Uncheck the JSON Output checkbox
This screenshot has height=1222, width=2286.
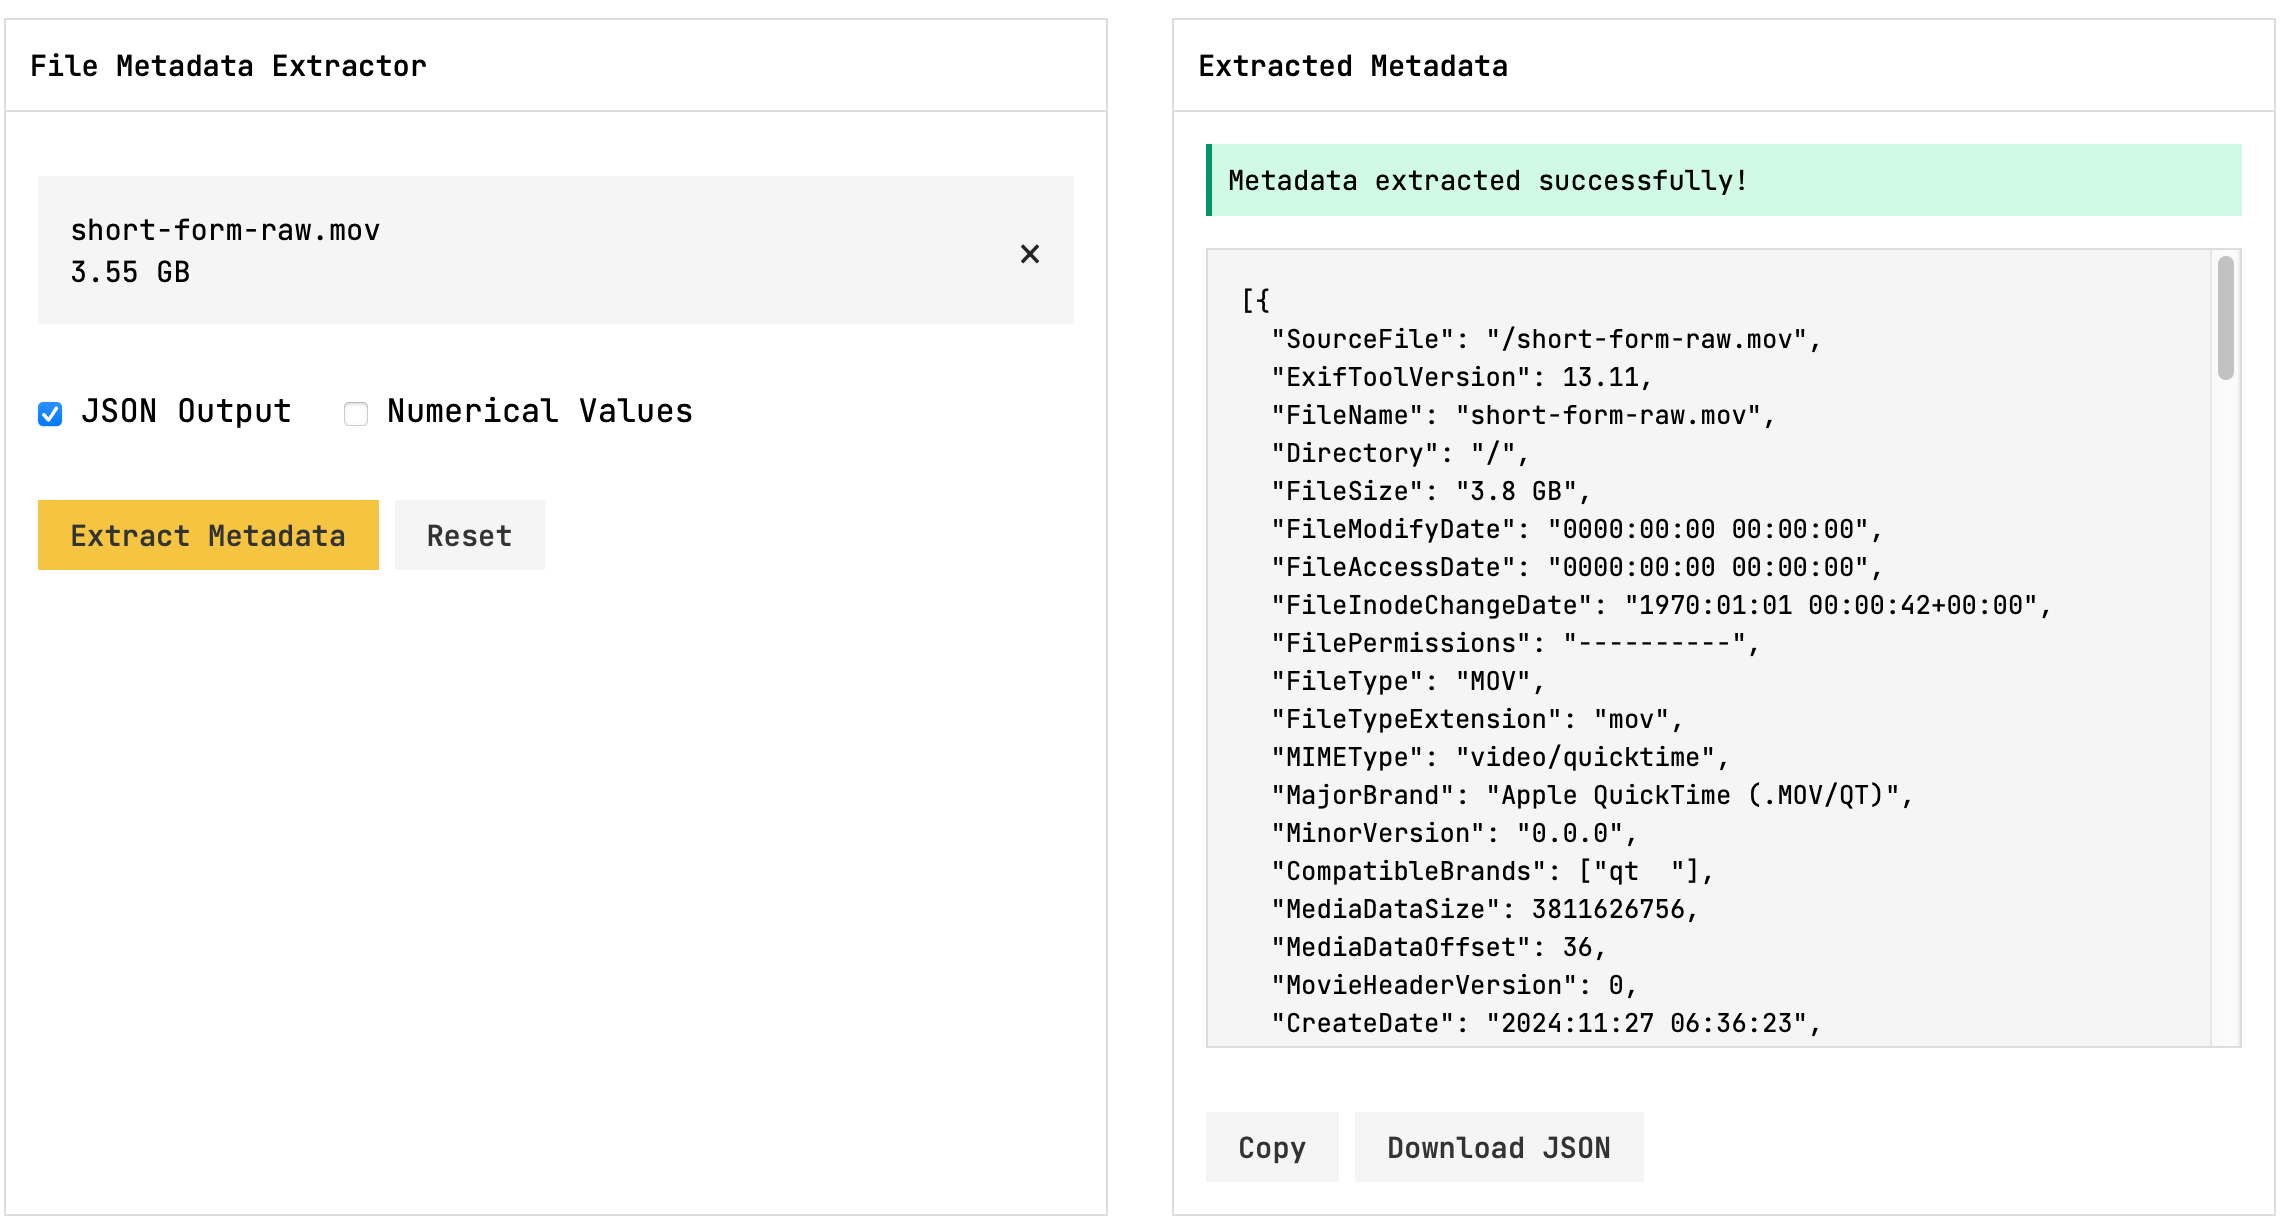click(x=50, y=413)
